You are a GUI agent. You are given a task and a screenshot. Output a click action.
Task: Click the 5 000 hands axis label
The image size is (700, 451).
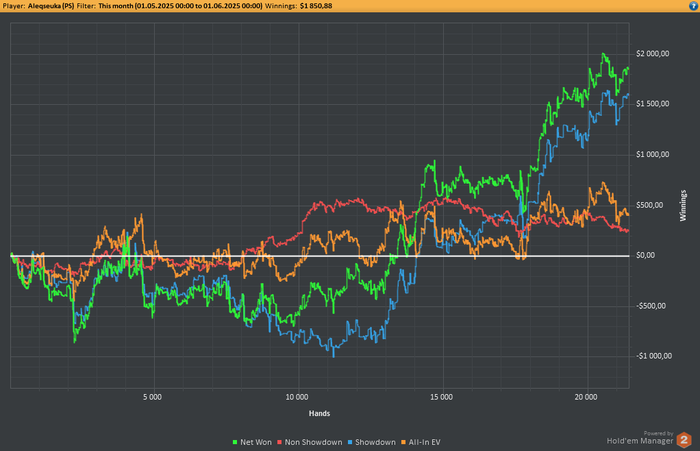tap(152, 397)
